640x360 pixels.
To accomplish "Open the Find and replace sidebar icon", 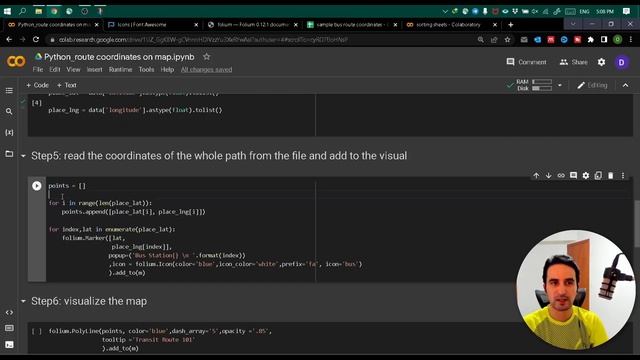I will [9, 111].
